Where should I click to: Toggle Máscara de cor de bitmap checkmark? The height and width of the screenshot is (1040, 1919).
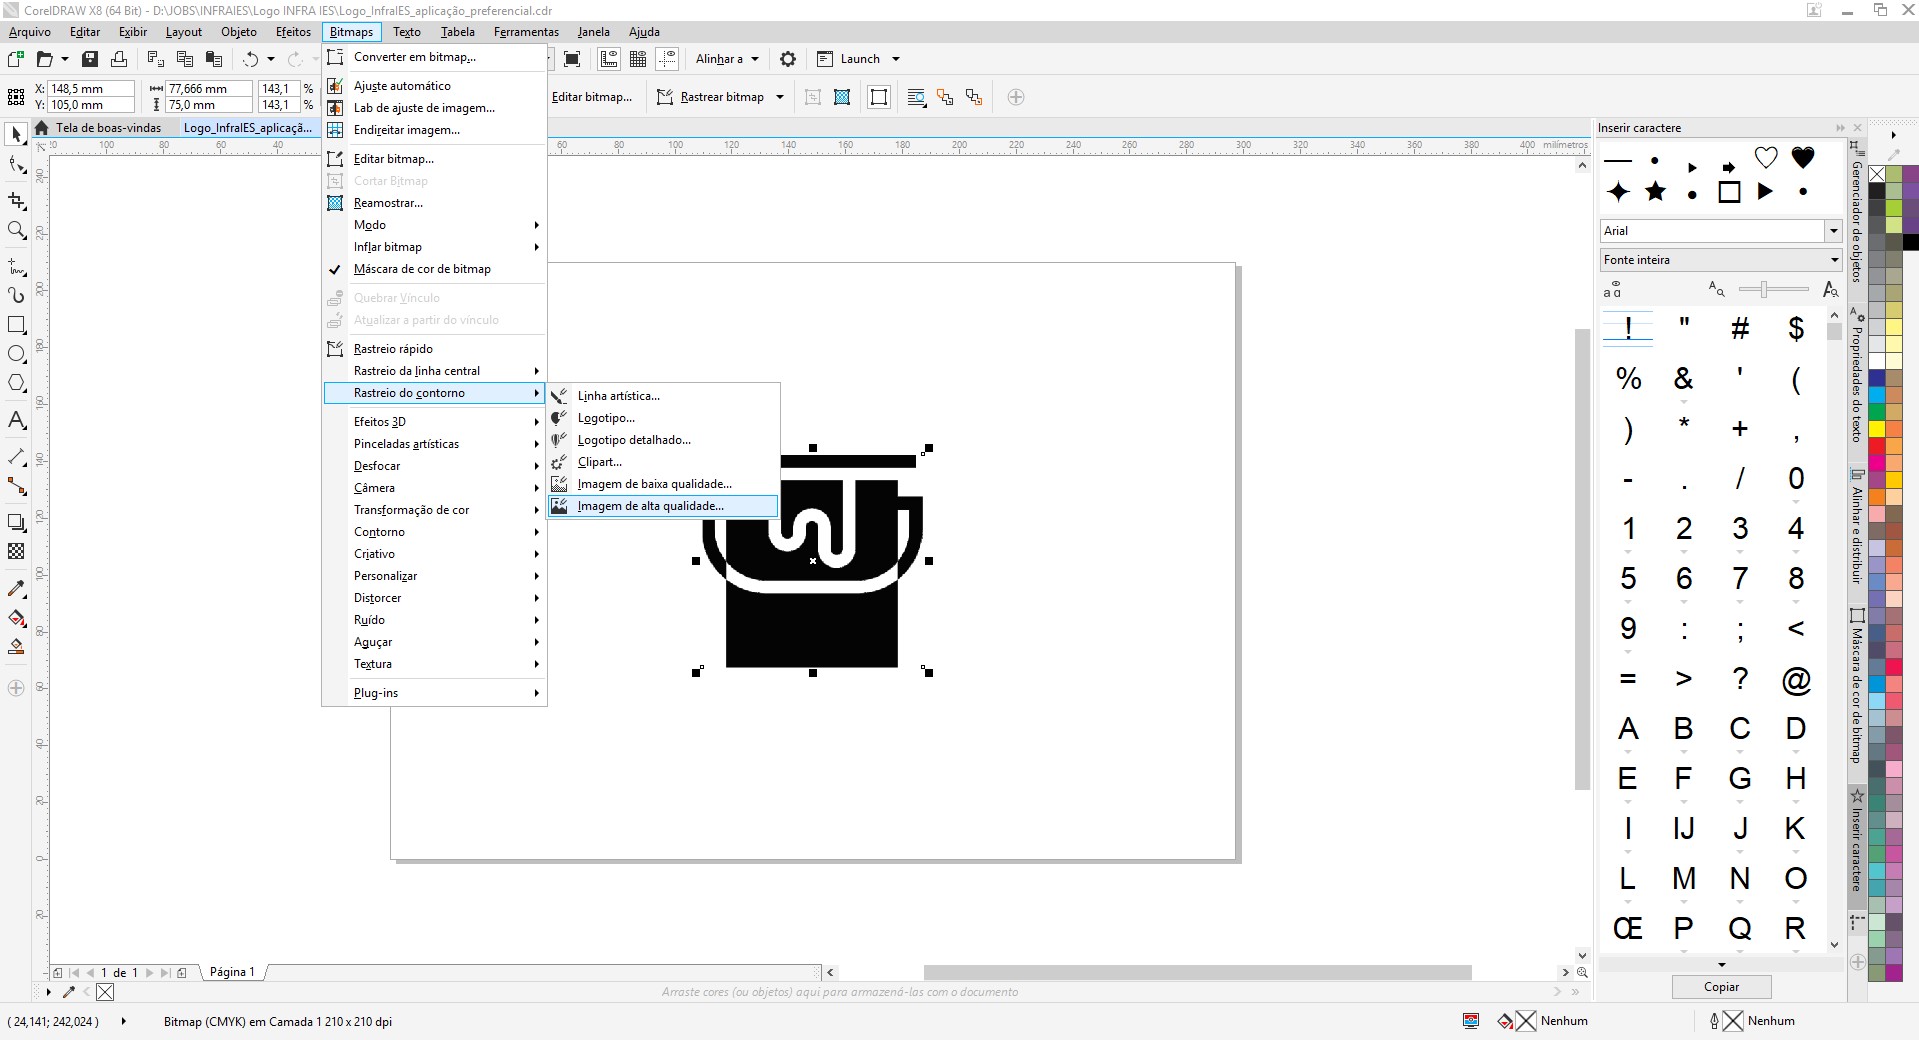(334, 269)
